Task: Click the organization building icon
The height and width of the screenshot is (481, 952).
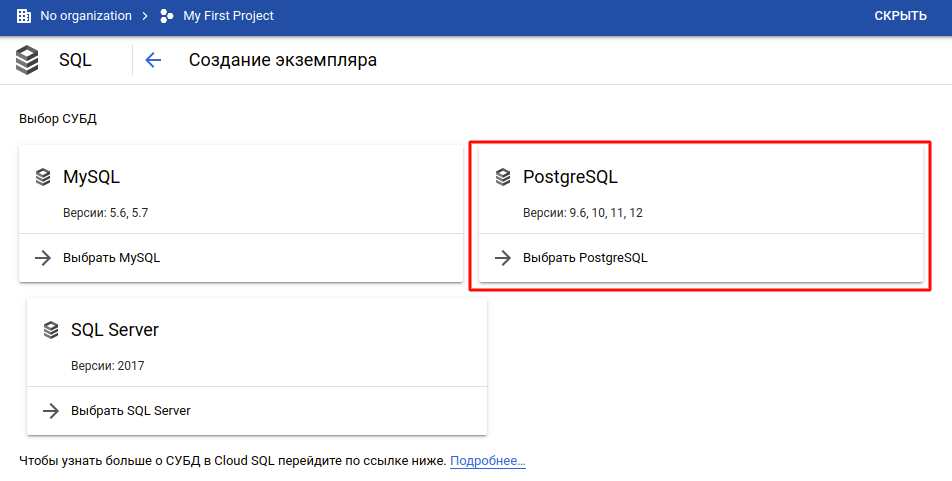Action: pyautogui.click(x=24, y=16)
